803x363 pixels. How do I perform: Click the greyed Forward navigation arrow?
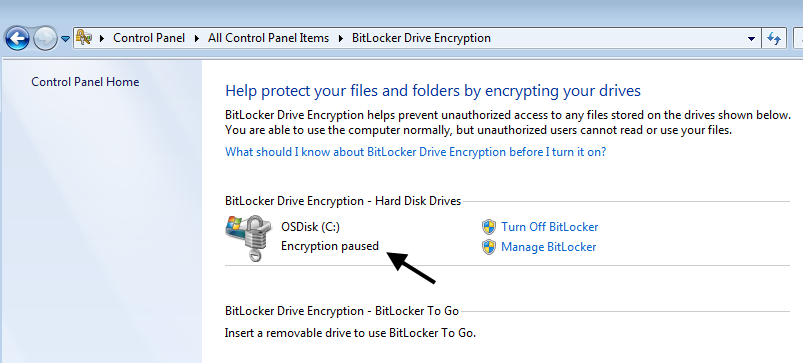click(46, 38)
